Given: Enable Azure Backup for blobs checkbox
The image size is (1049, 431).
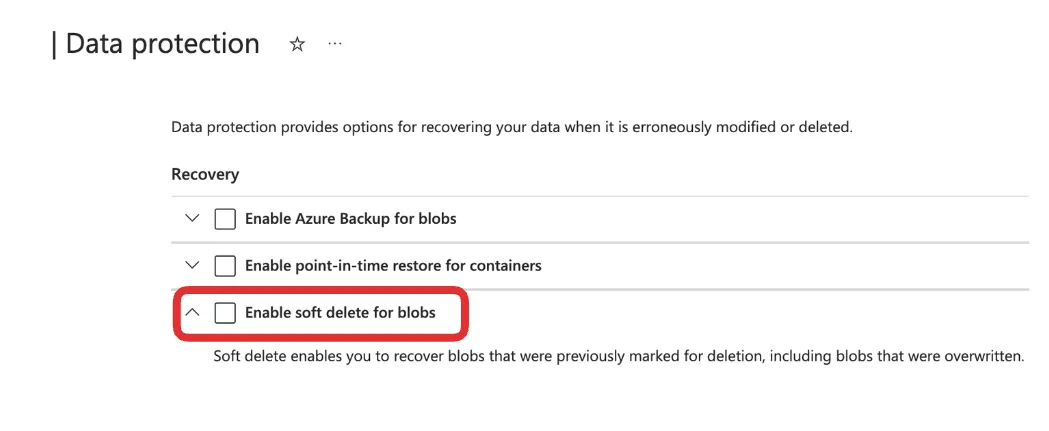Looking at the screenshot, I should (x=225, y=219).
